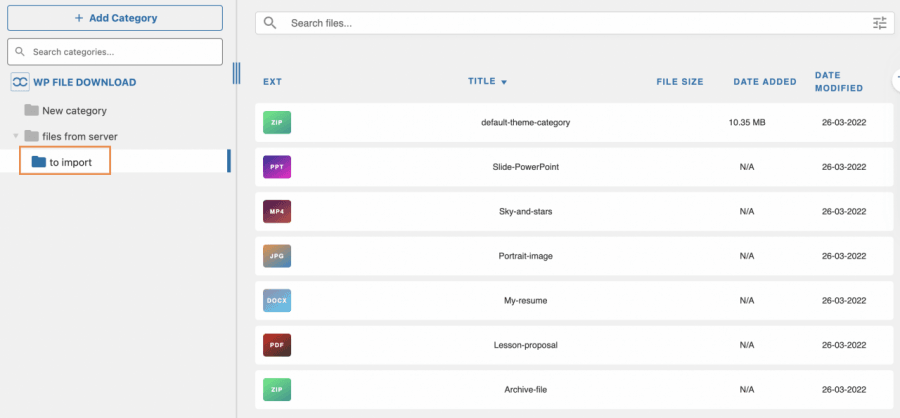Click the JPG file type icon
Screen dimensions: 900x418
coord(277,256)
